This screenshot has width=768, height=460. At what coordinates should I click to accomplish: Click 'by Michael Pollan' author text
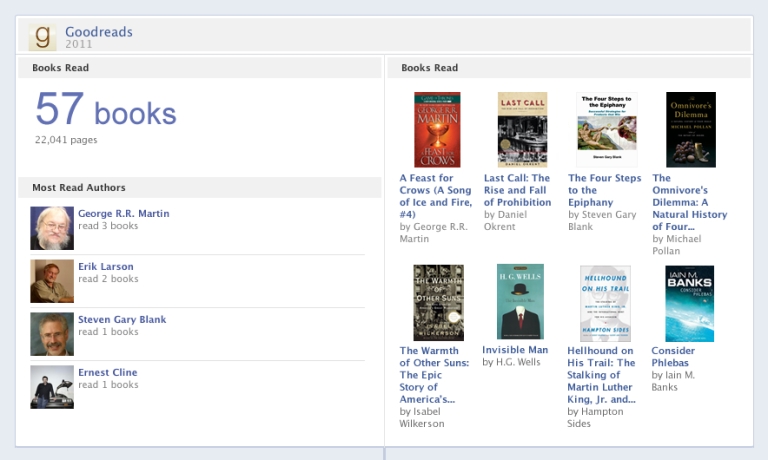click(x=676, y=244)
